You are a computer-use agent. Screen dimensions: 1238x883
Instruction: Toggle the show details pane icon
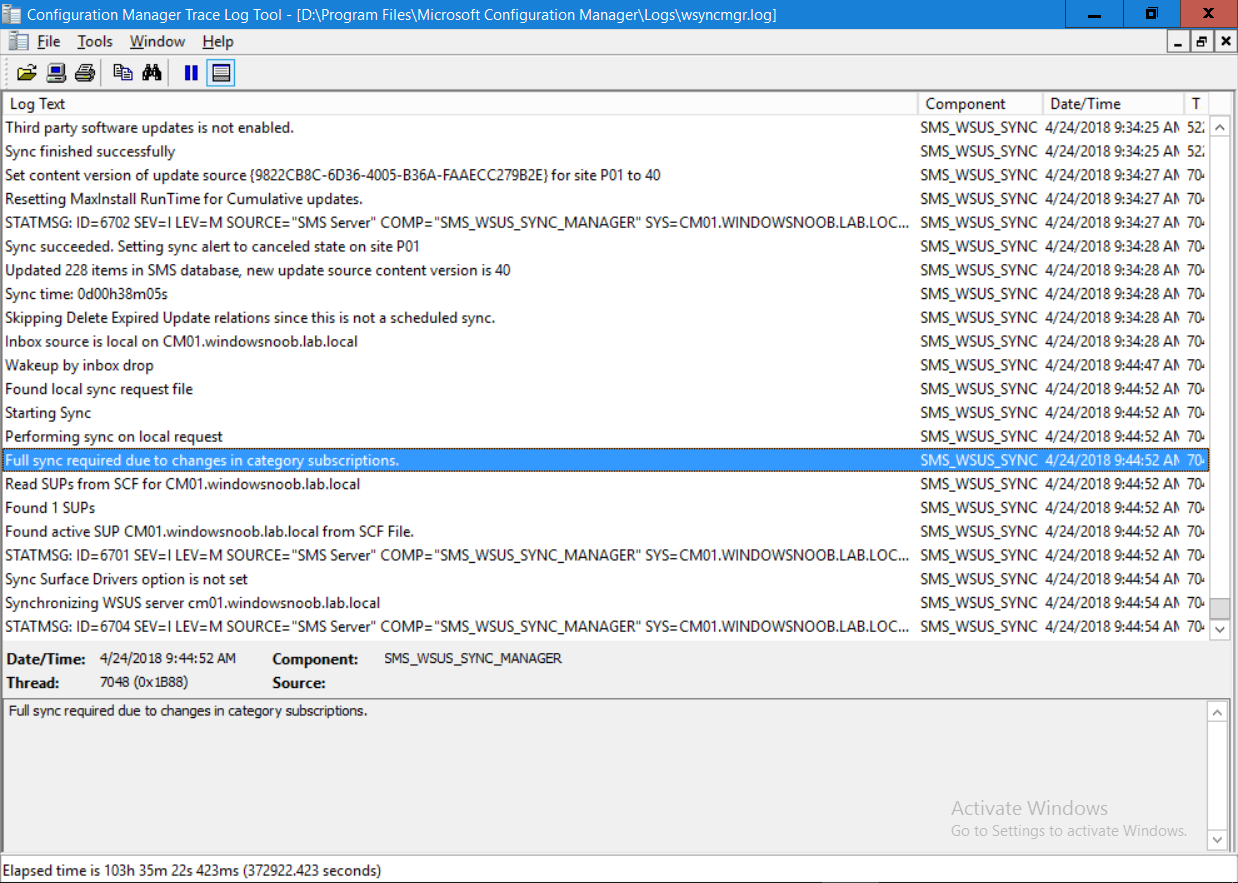(221, 72)
